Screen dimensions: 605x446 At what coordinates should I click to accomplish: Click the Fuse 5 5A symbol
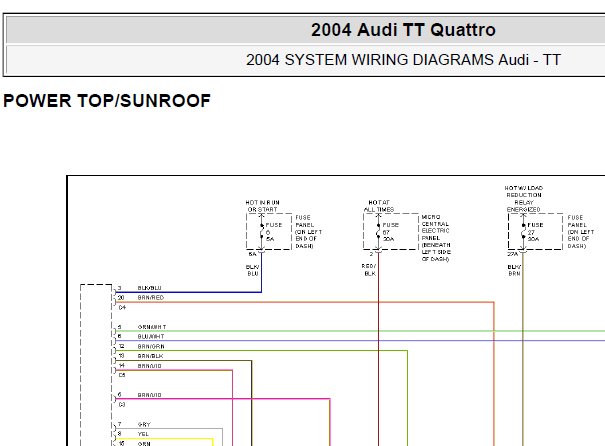[x=262, y=232]
